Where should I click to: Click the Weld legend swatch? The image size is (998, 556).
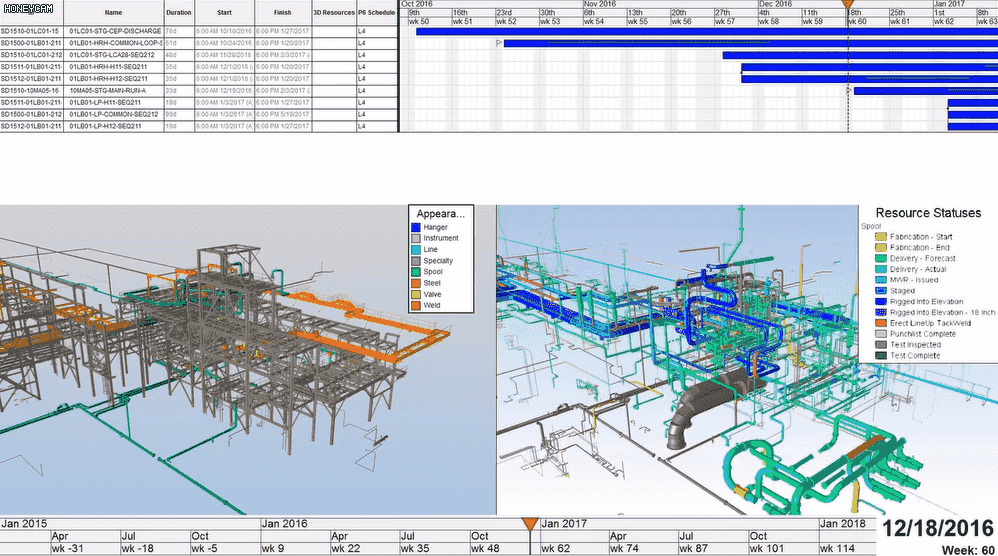(x=416, y=305)
